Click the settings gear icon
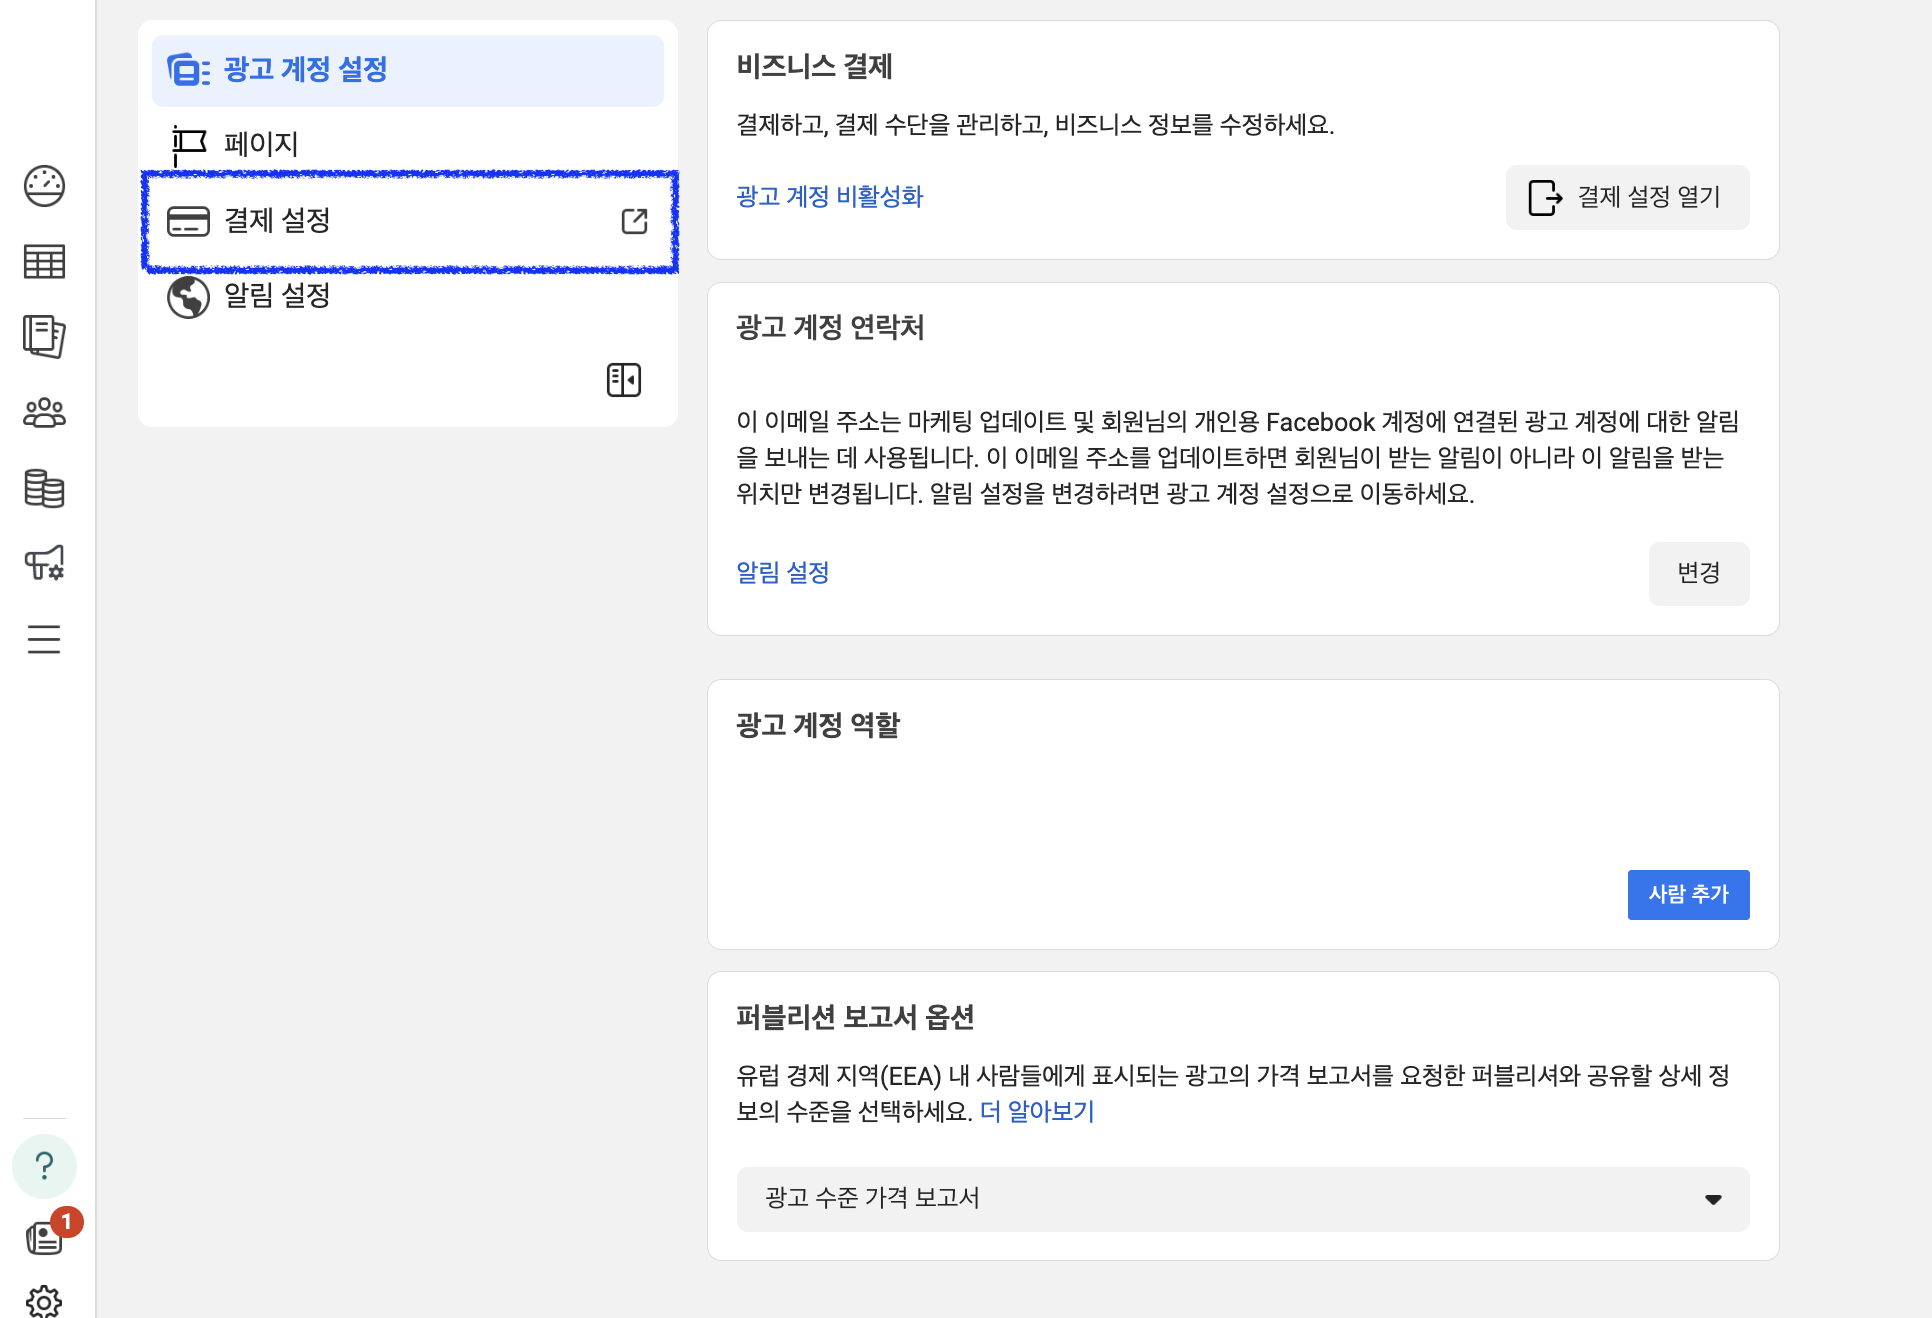The width and height of the screenshot is (1932, 1318). tap(44, 1302)
